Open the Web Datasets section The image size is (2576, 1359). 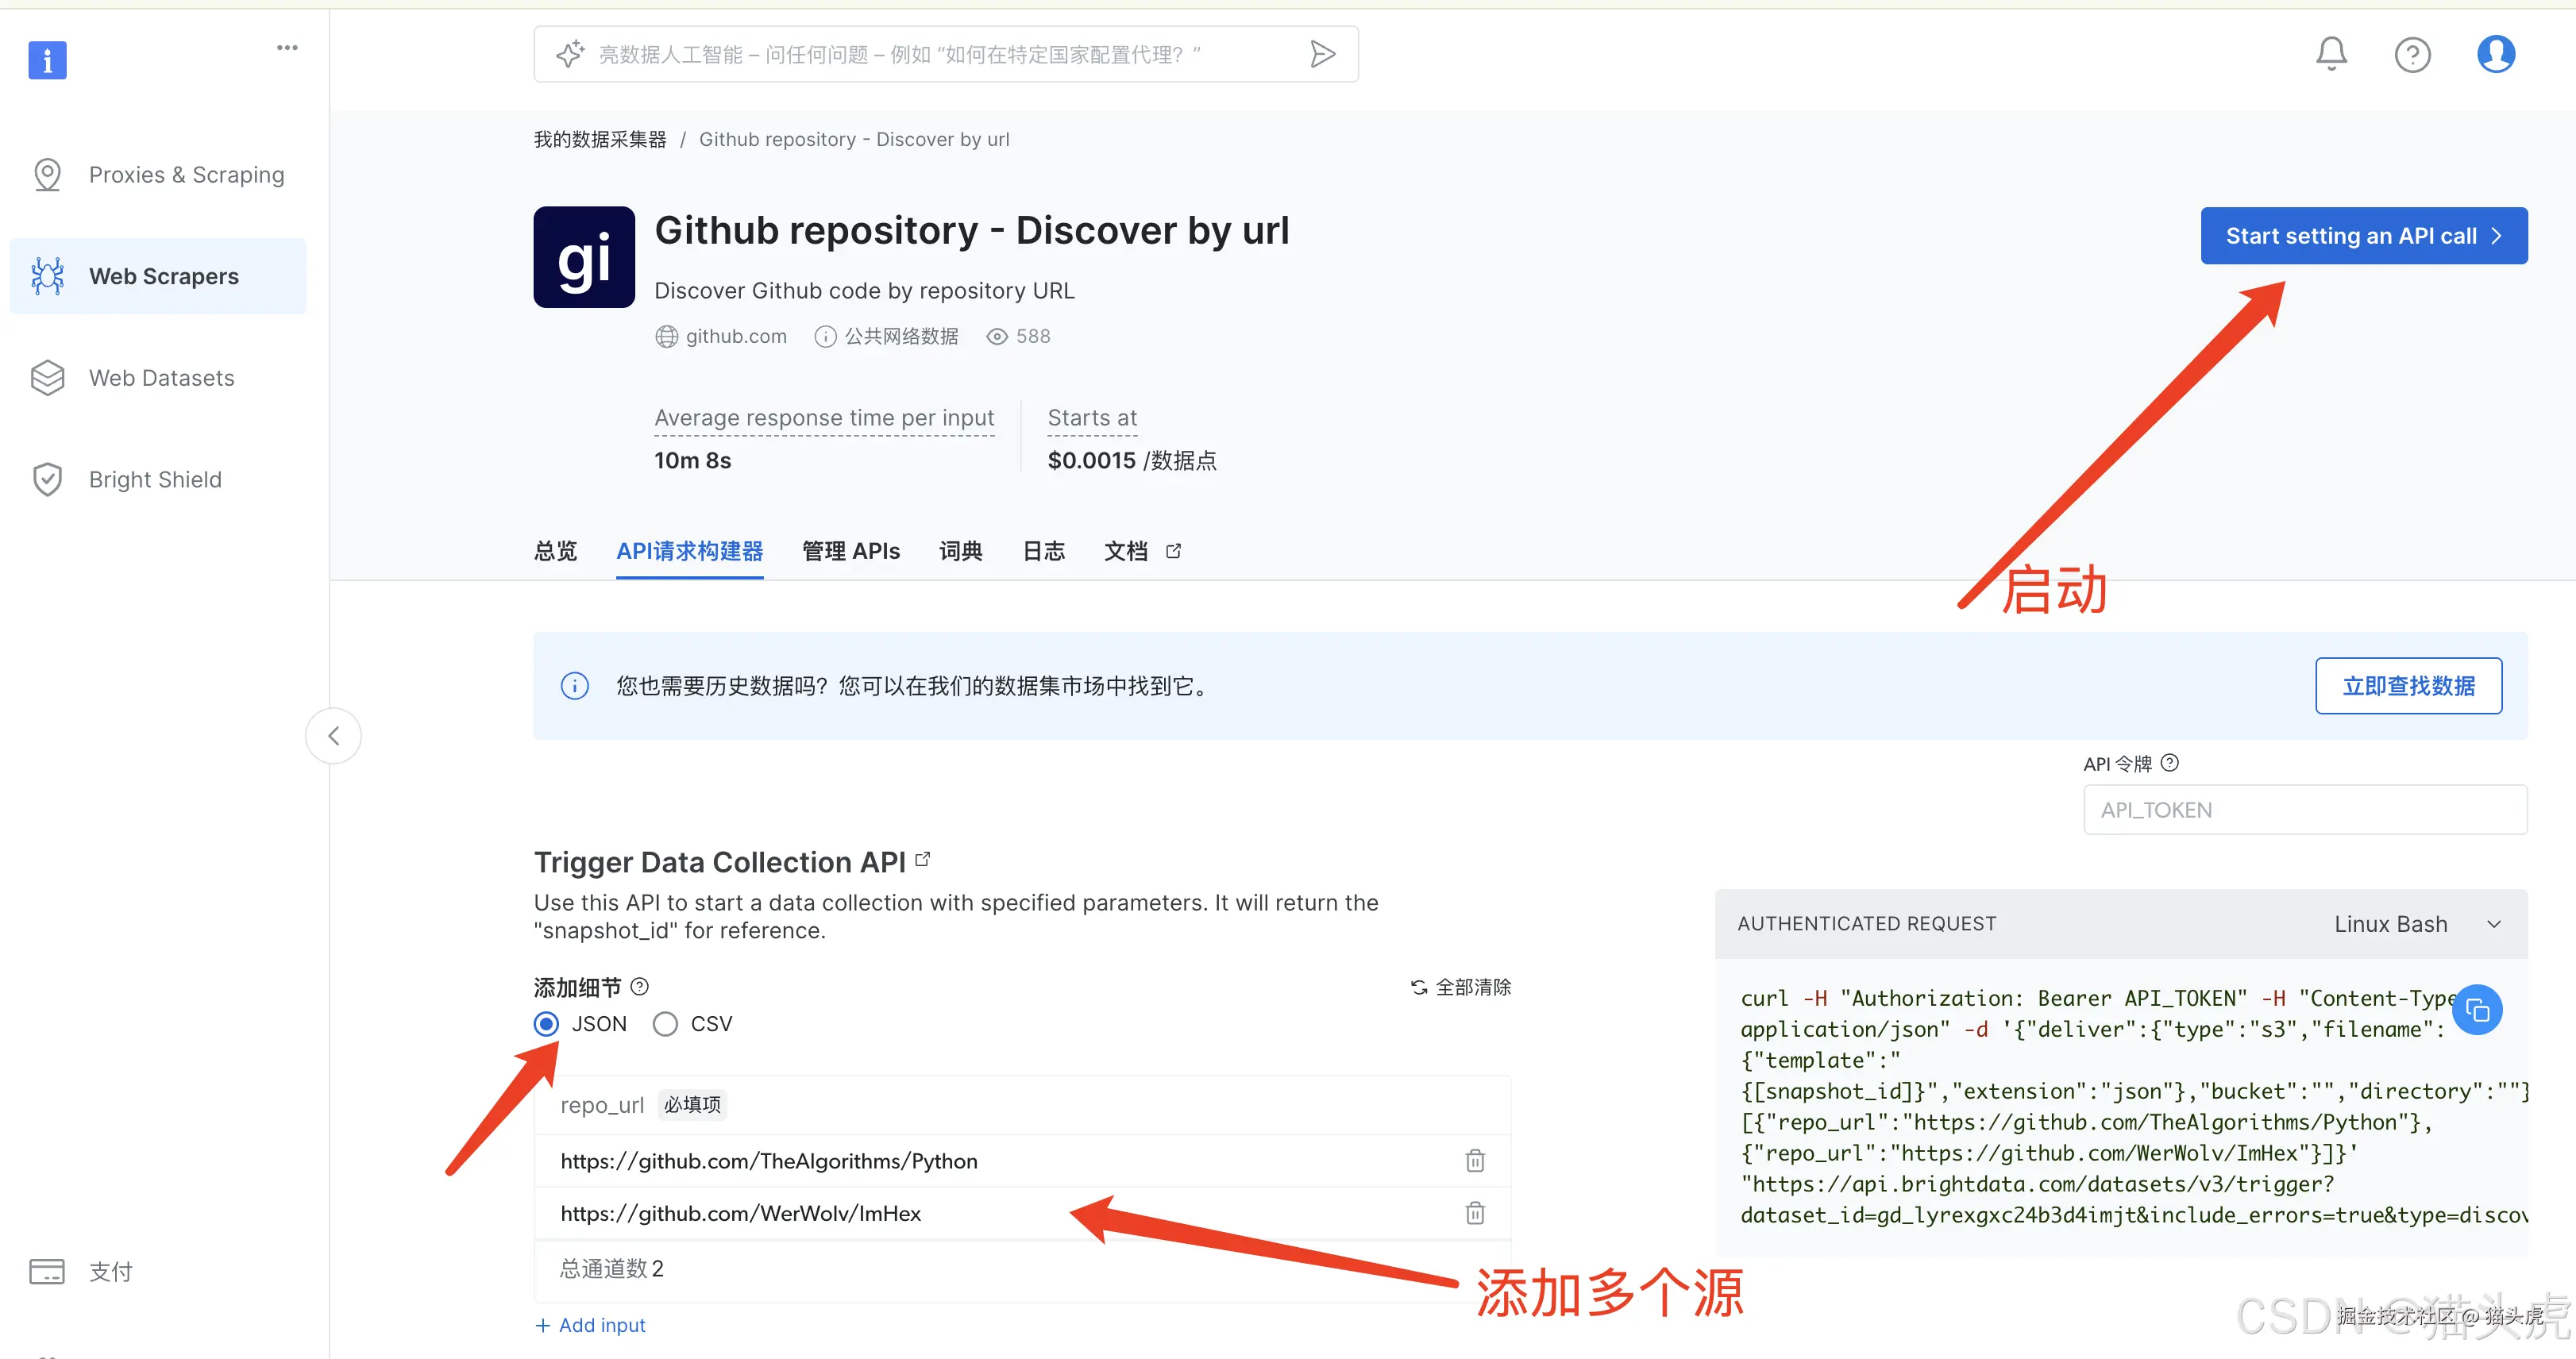(160, 378)
